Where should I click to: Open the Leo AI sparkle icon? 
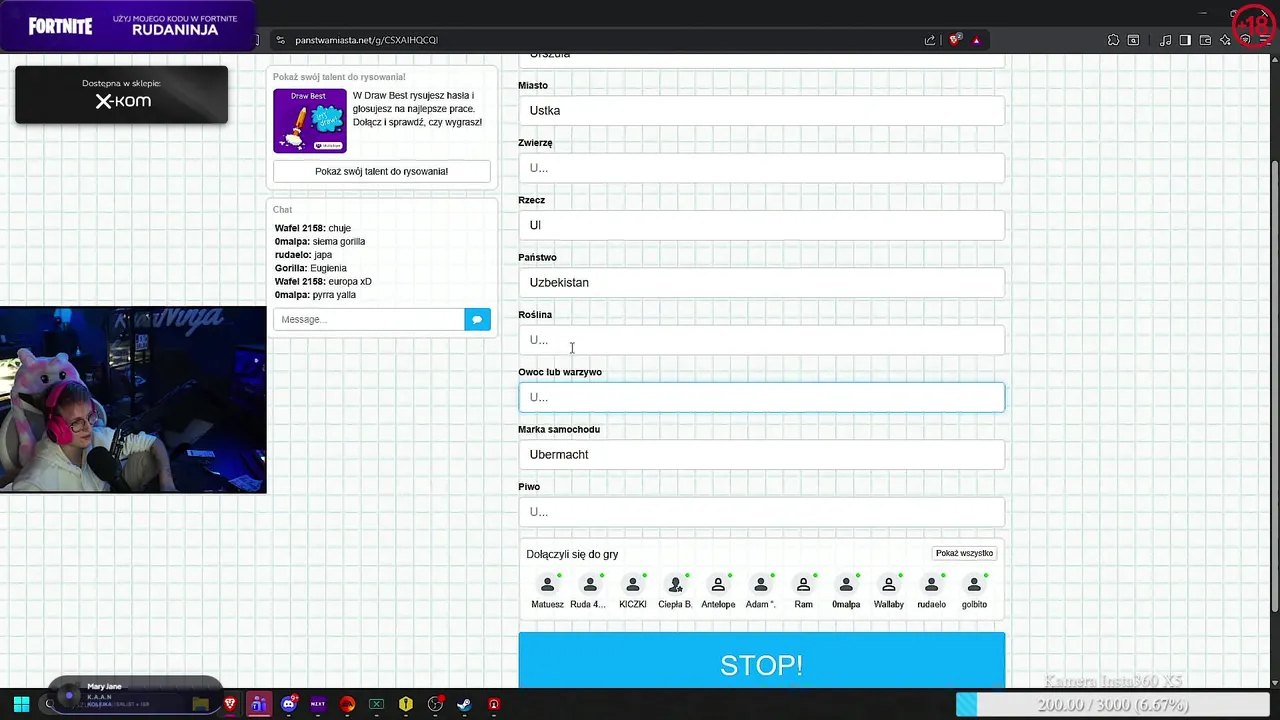[x=1225, y=40]
